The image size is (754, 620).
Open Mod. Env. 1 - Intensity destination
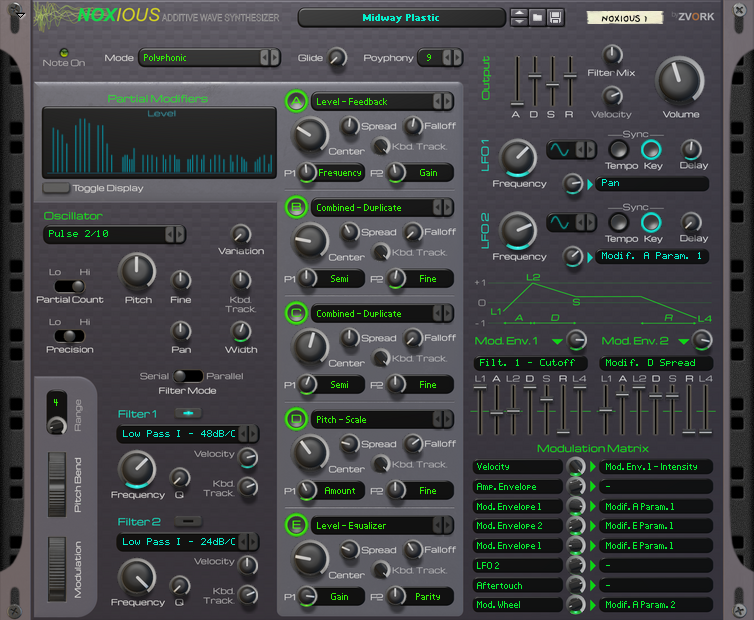tap(656, 467)
